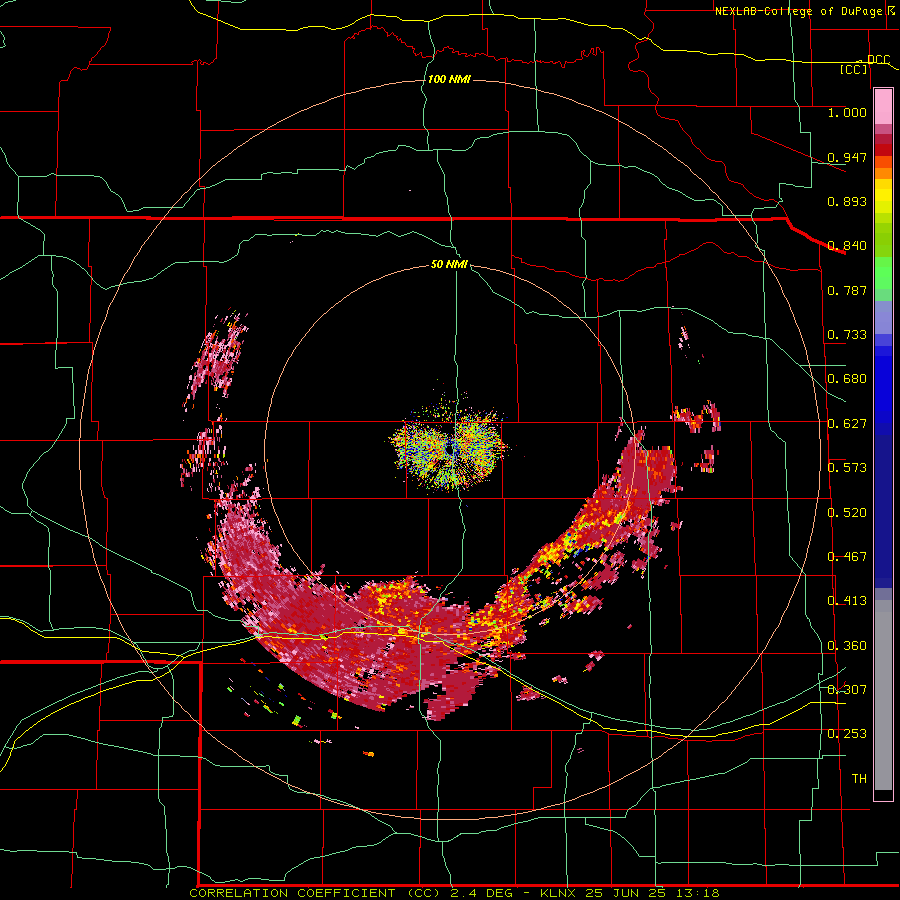Click the 0.307 value on color scale
The height and width of the screenshot is (900, 900).
847,690
